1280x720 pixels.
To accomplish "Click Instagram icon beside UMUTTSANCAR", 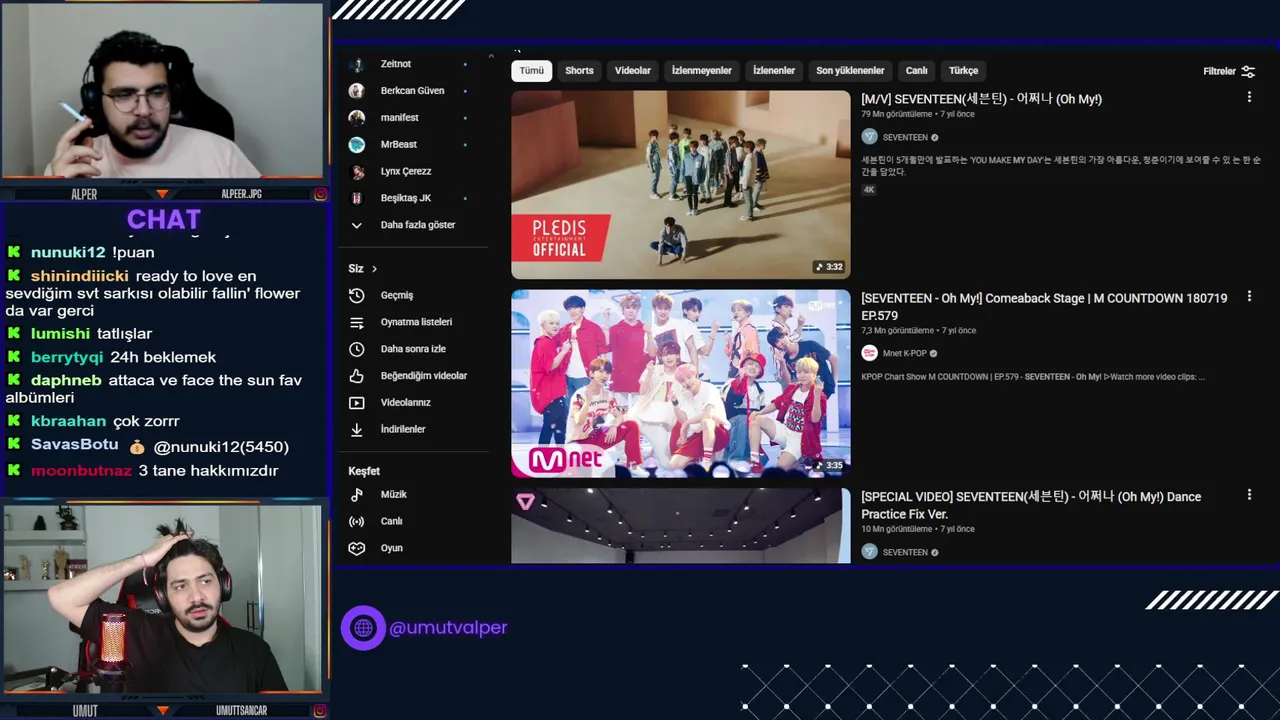I will coord(321,711).
